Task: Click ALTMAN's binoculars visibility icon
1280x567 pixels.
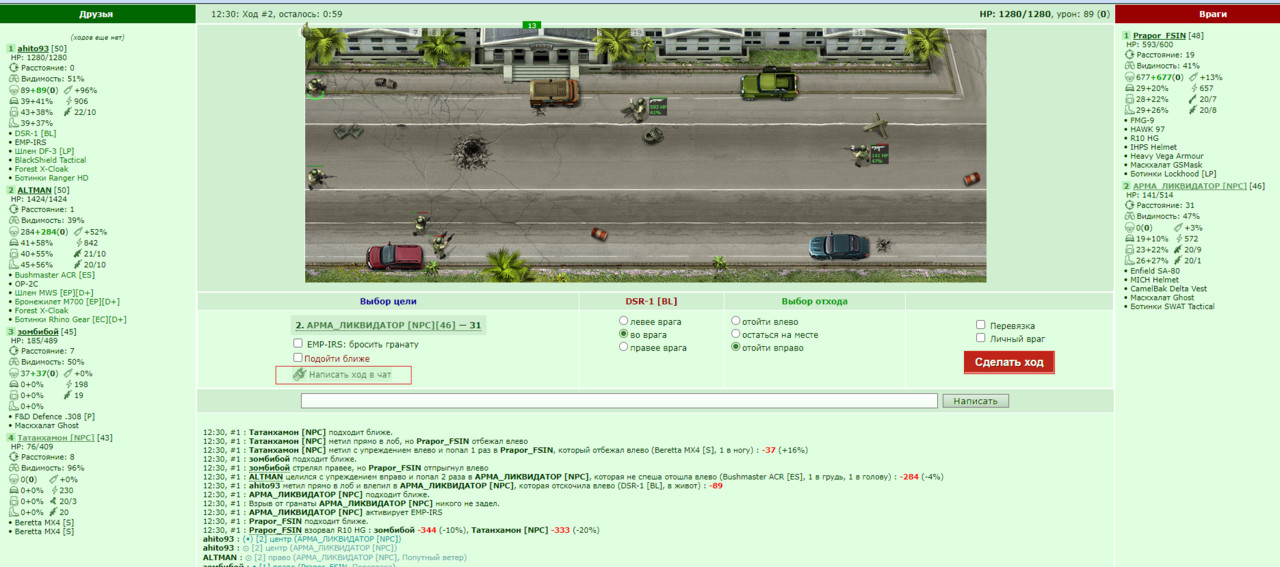Action: coord(14,220)
